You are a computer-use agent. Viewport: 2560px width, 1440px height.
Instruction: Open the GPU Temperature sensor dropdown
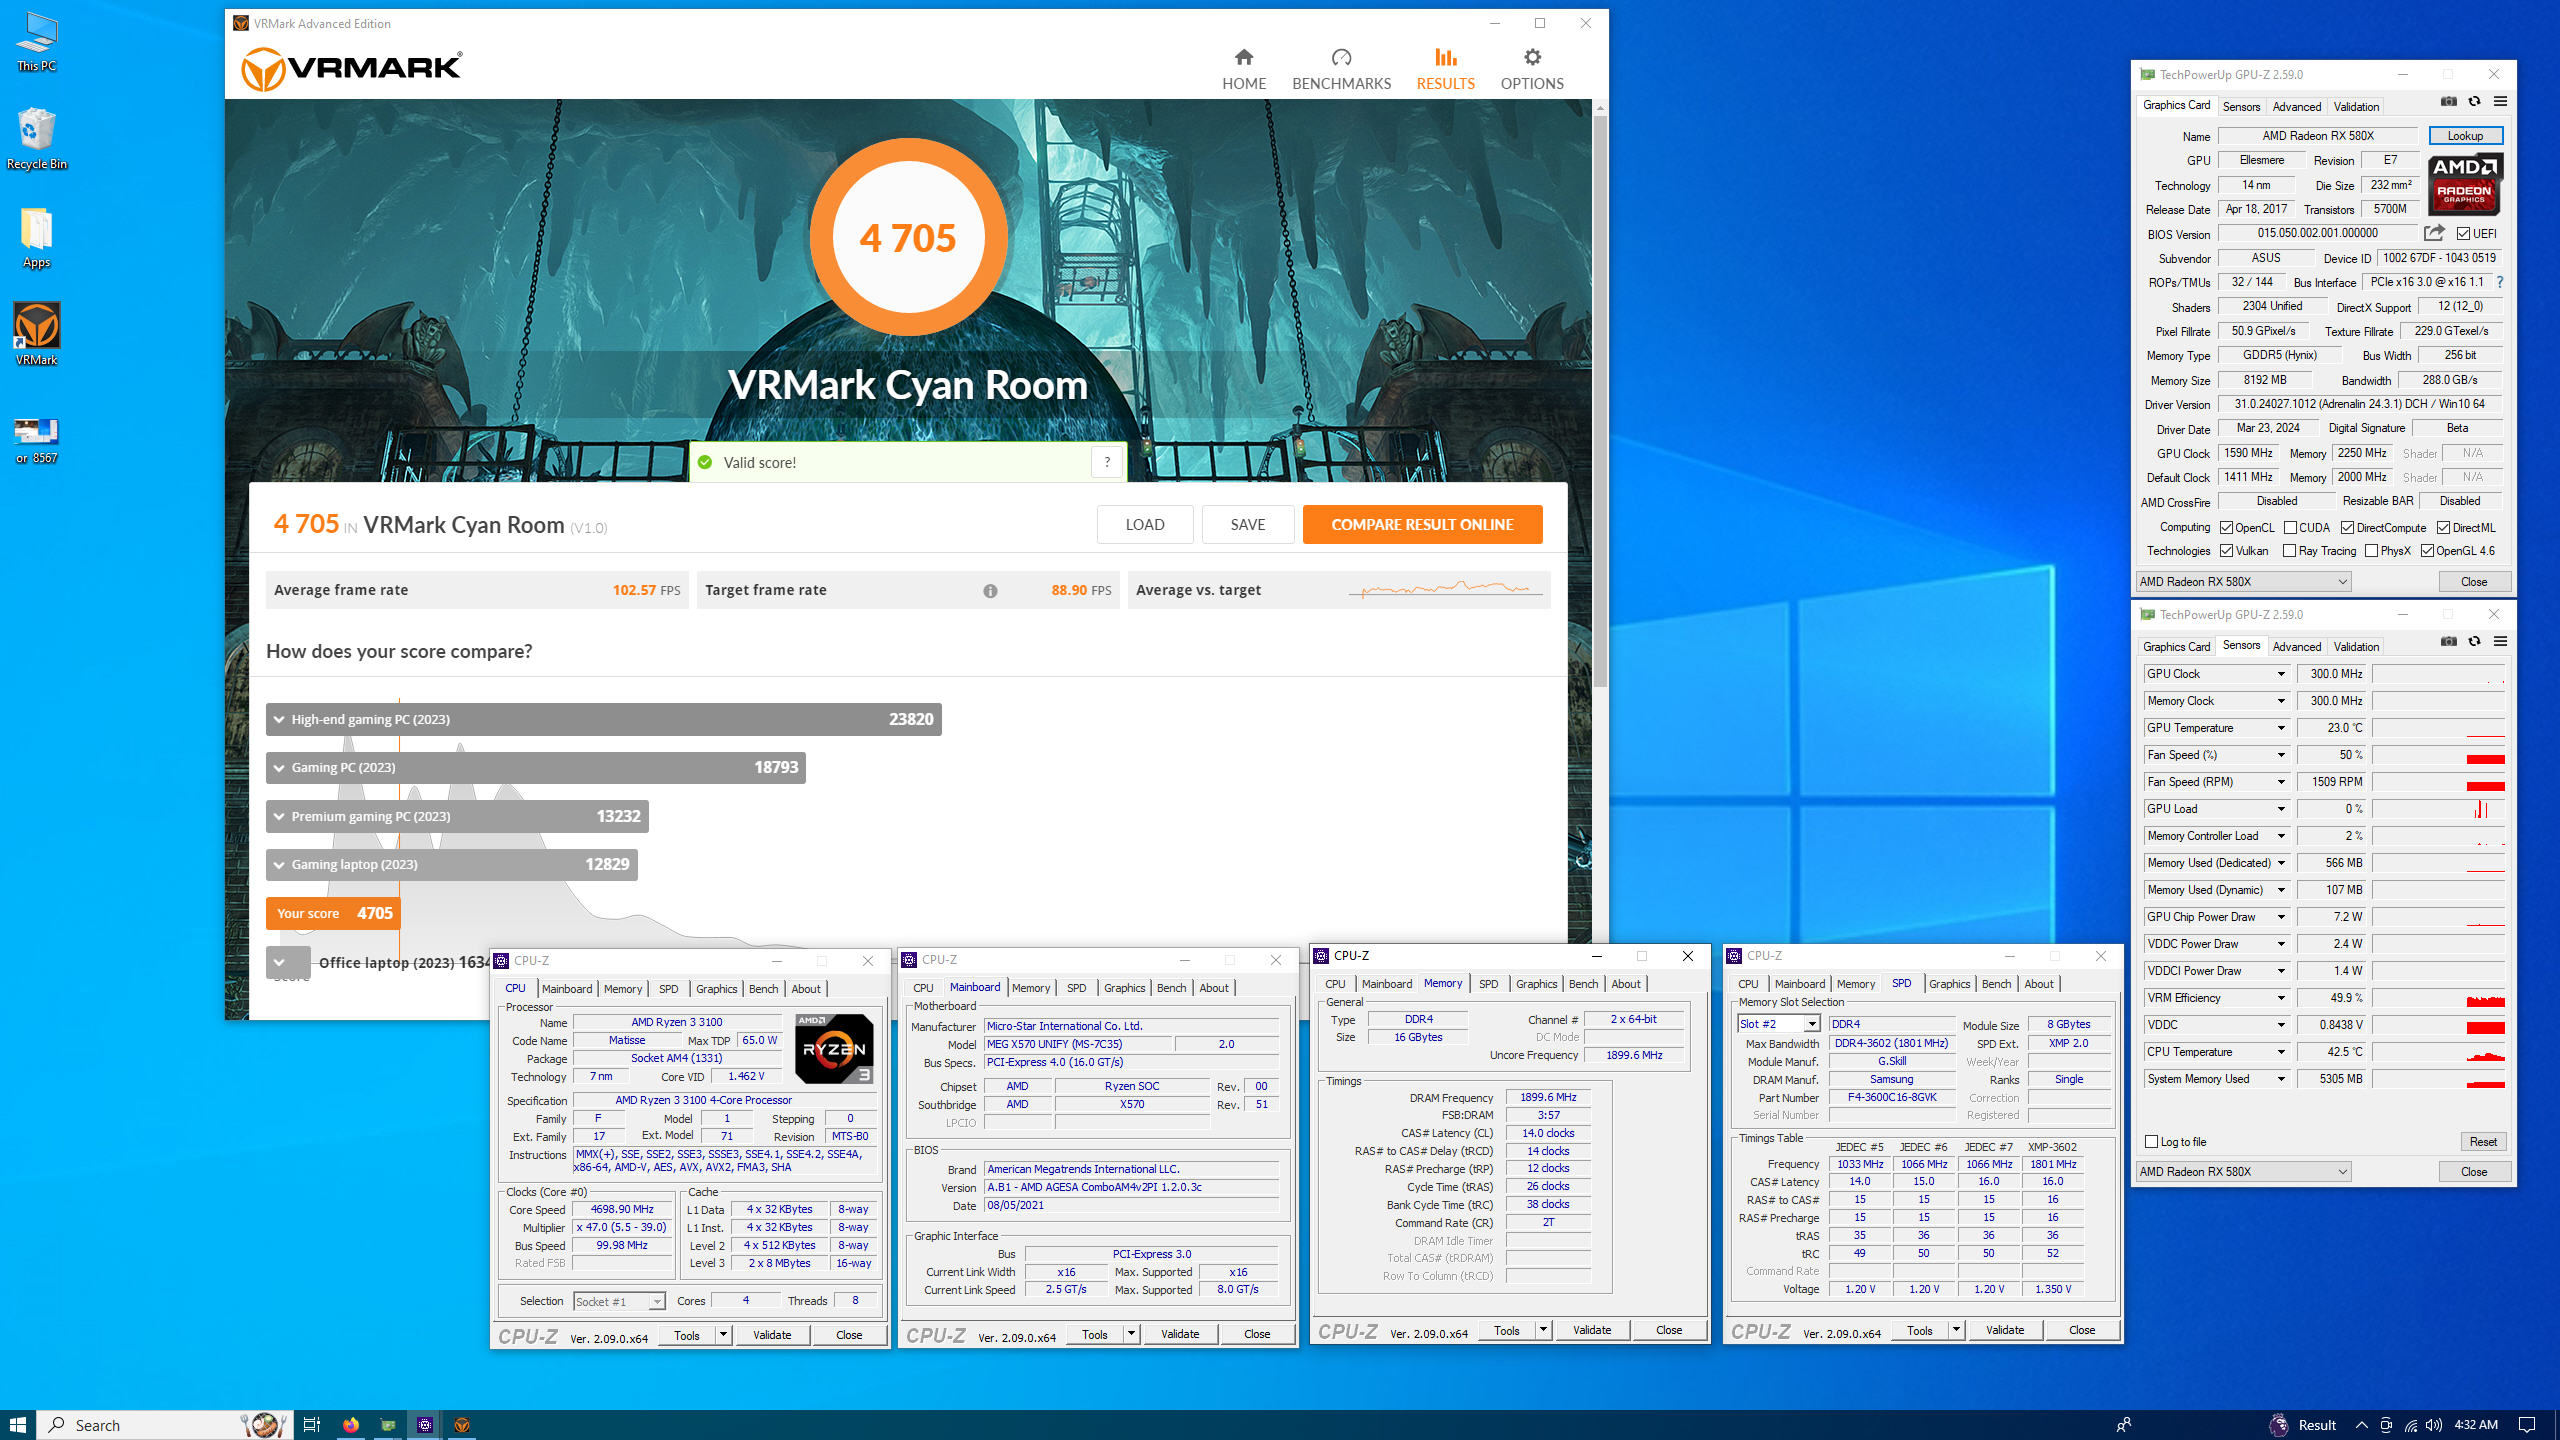coord(2281,728)
